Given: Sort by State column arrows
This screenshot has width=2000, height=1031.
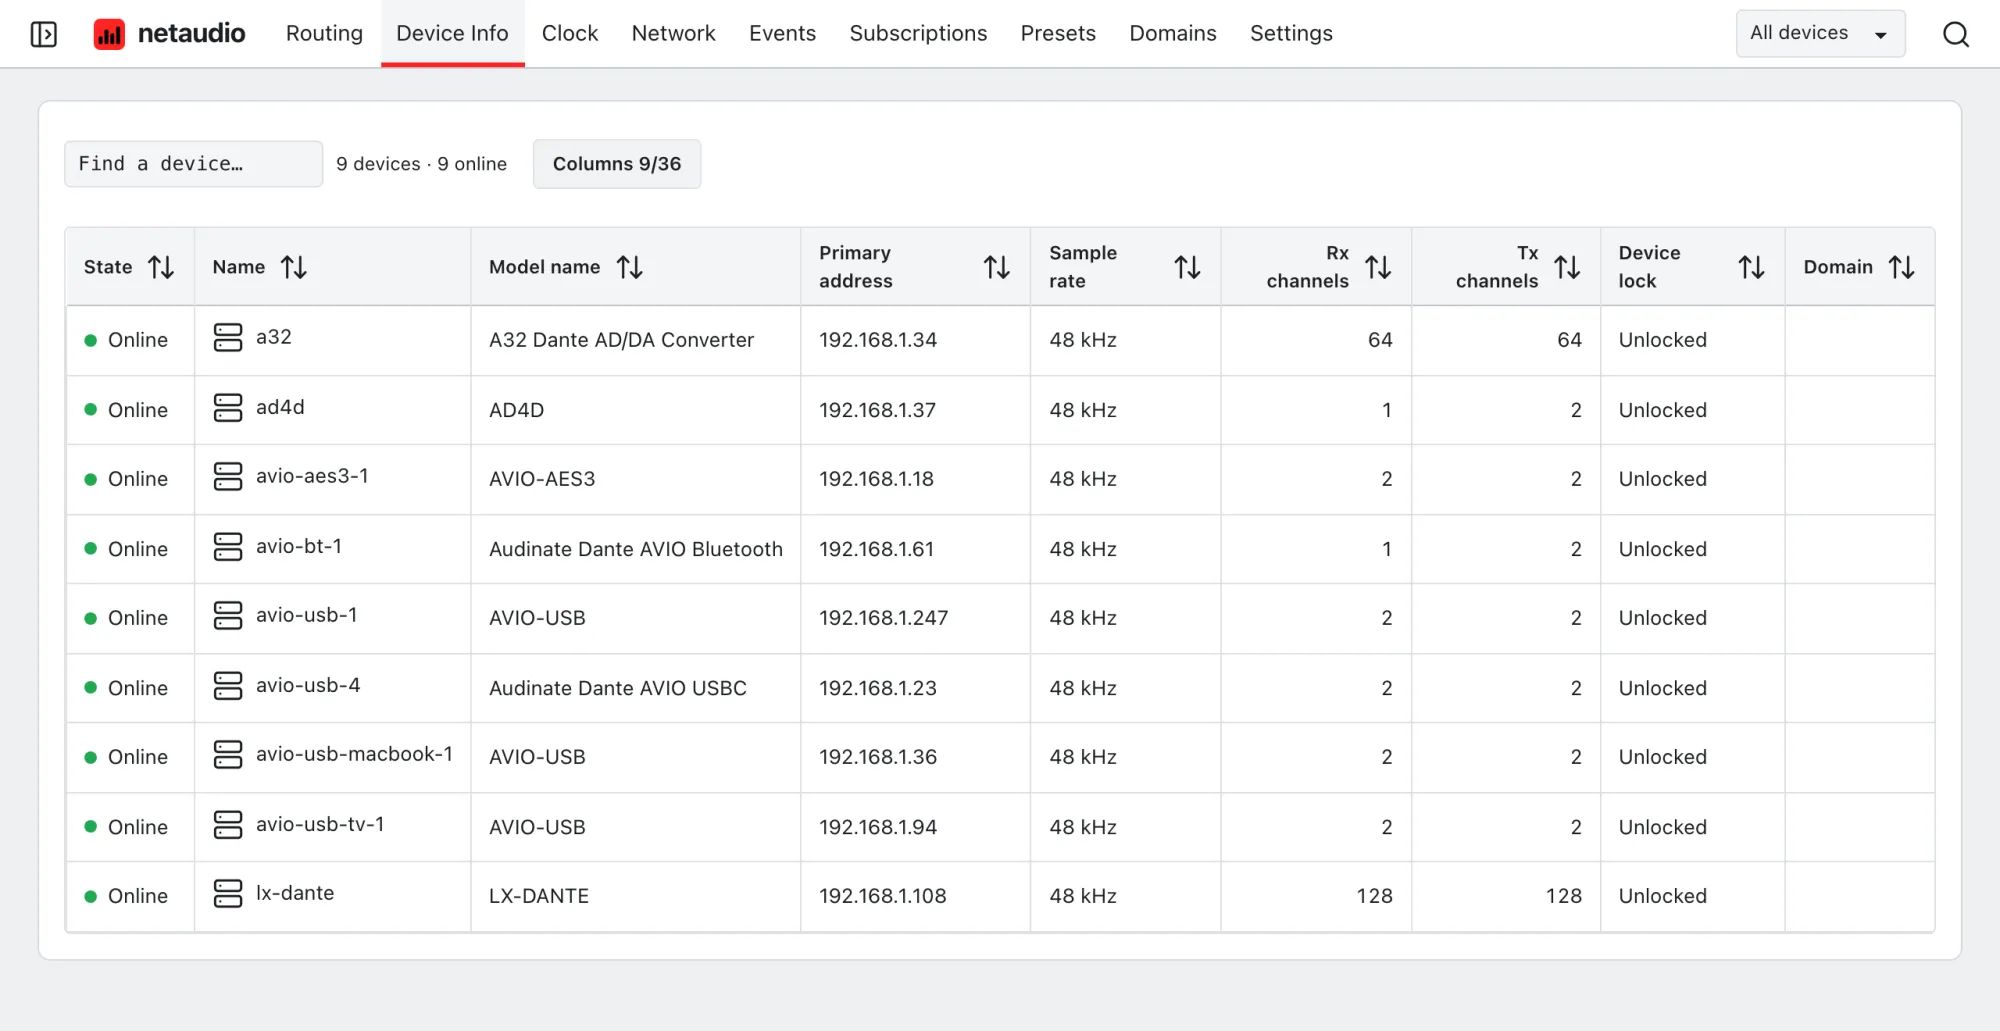Looking at the screenshot, I should 161,267.
